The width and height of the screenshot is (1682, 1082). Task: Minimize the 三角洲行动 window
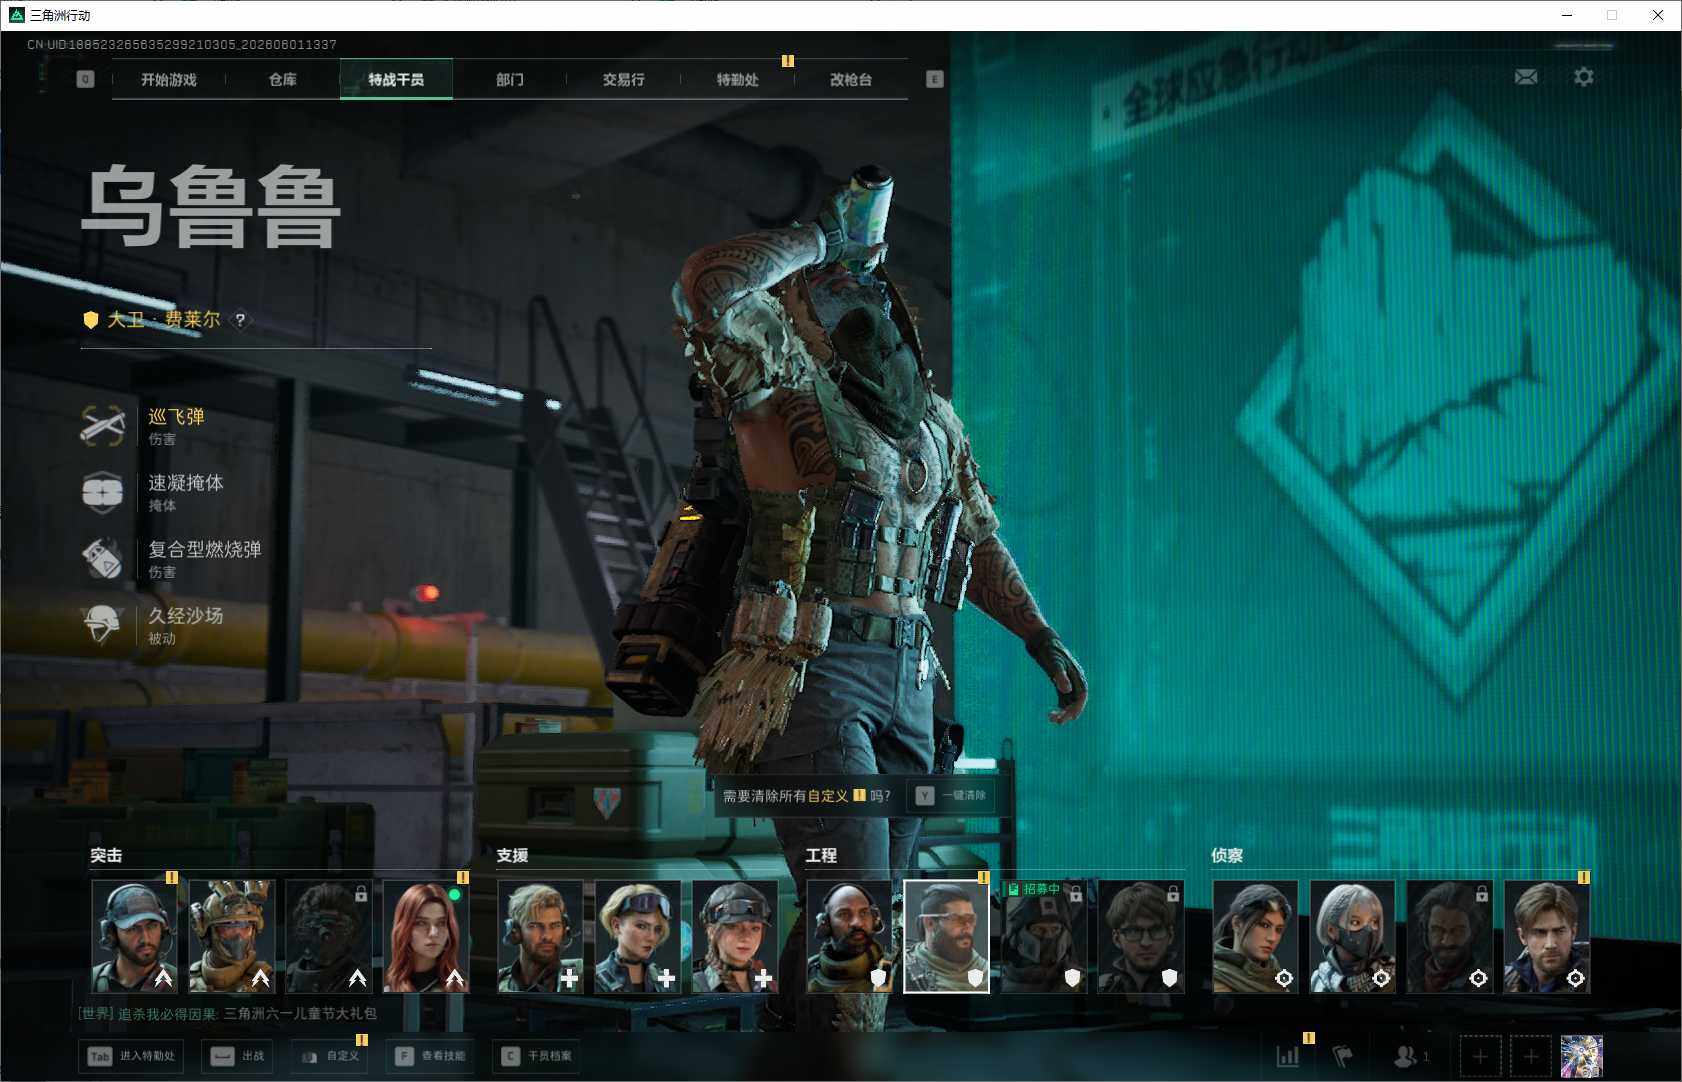tap(1567, 15)
